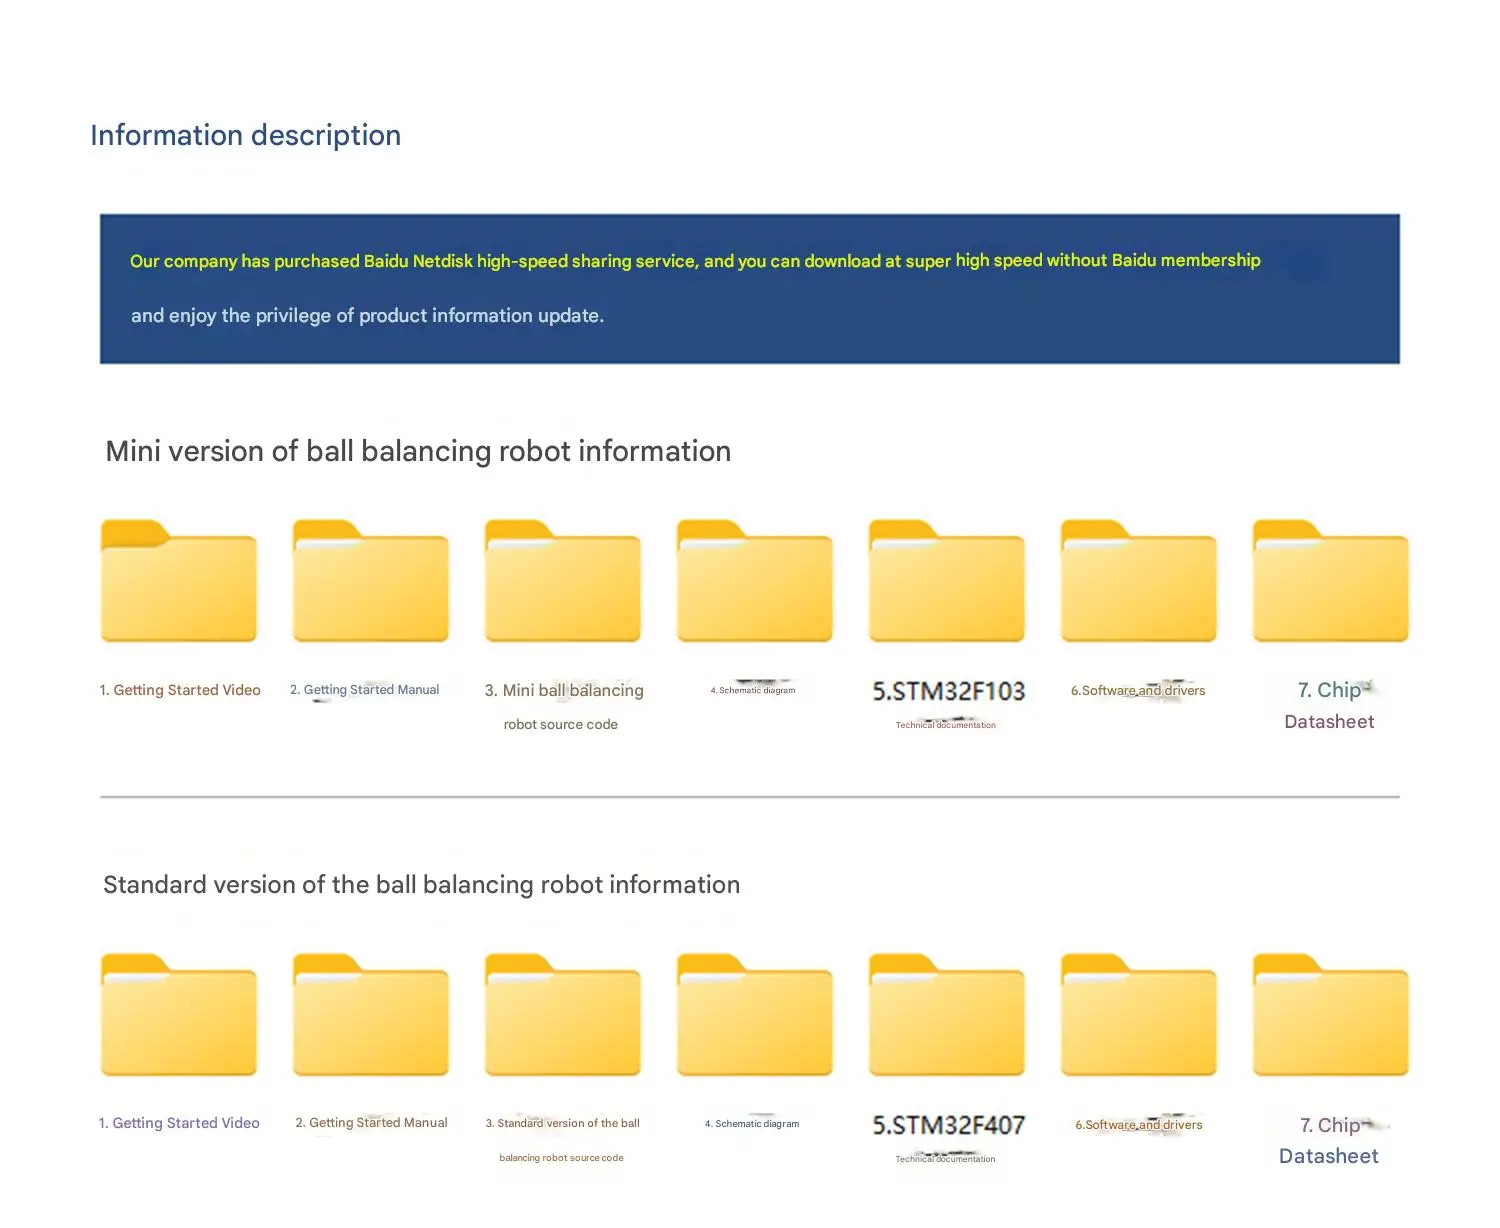Click the 5.STM32F103 label text
Image resolution: width=1500 pixels, height=1228 pixels.
[x=949, y=691]
